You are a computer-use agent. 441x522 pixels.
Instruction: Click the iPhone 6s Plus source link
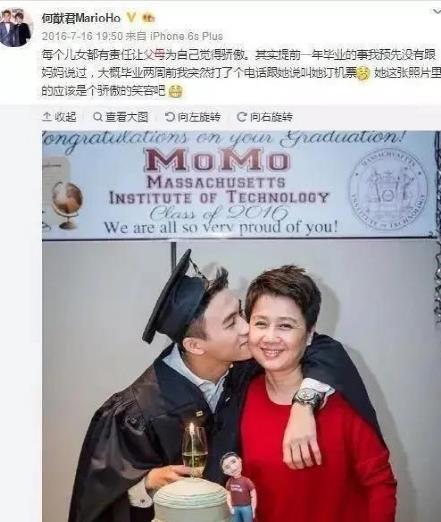point(186,36)
